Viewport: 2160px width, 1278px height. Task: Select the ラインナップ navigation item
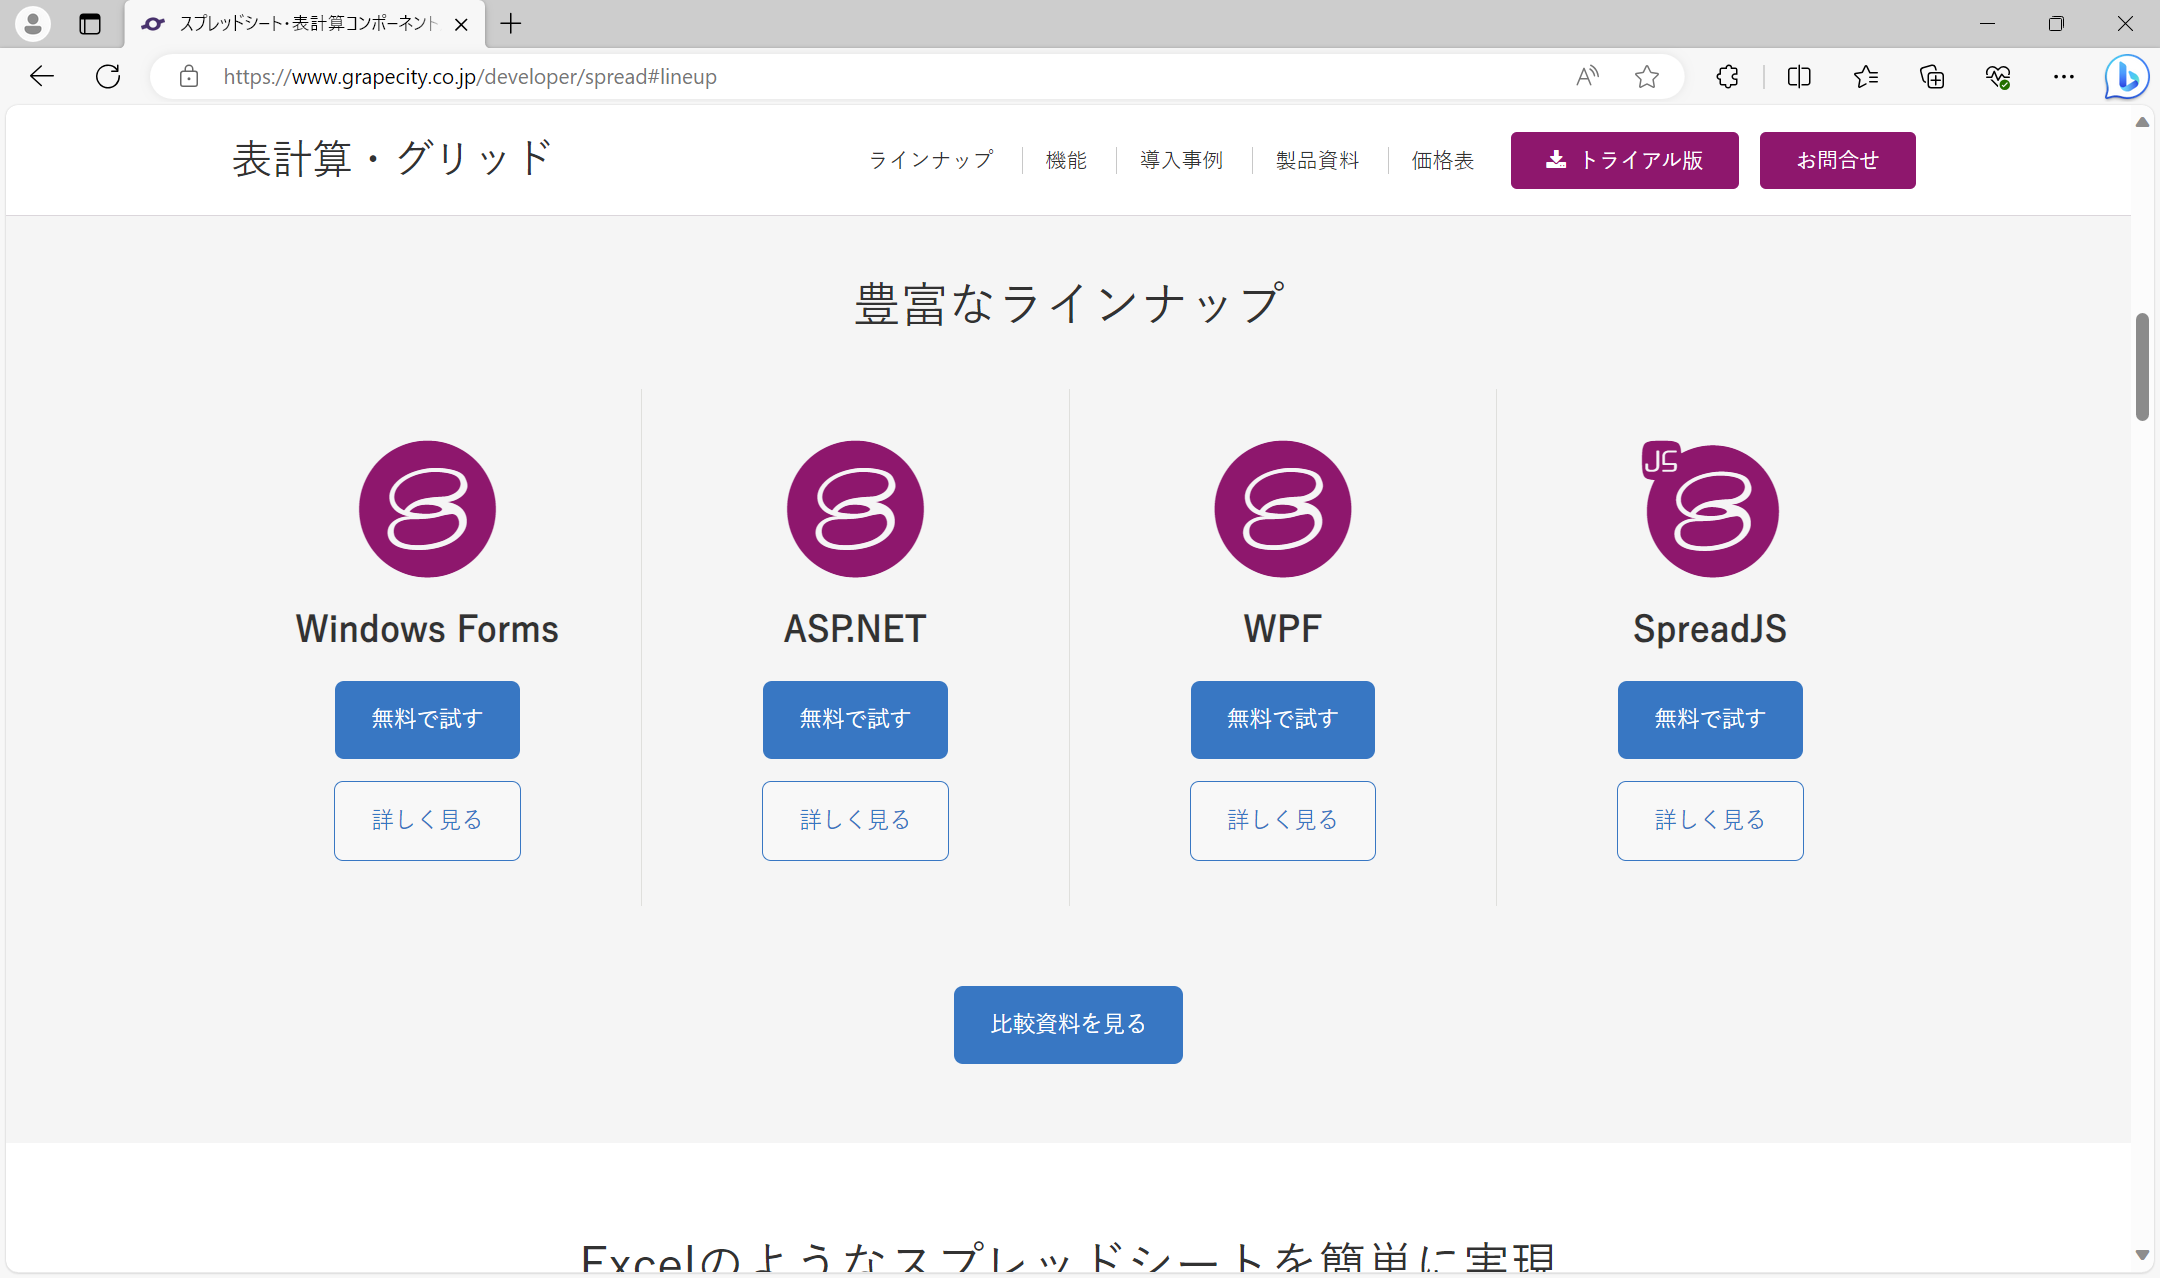[x=931, y=160]
